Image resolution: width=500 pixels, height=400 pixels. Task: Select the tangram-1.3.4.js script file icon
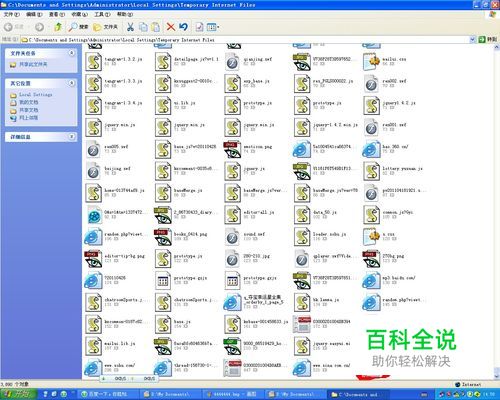click(x=93, y=105)
